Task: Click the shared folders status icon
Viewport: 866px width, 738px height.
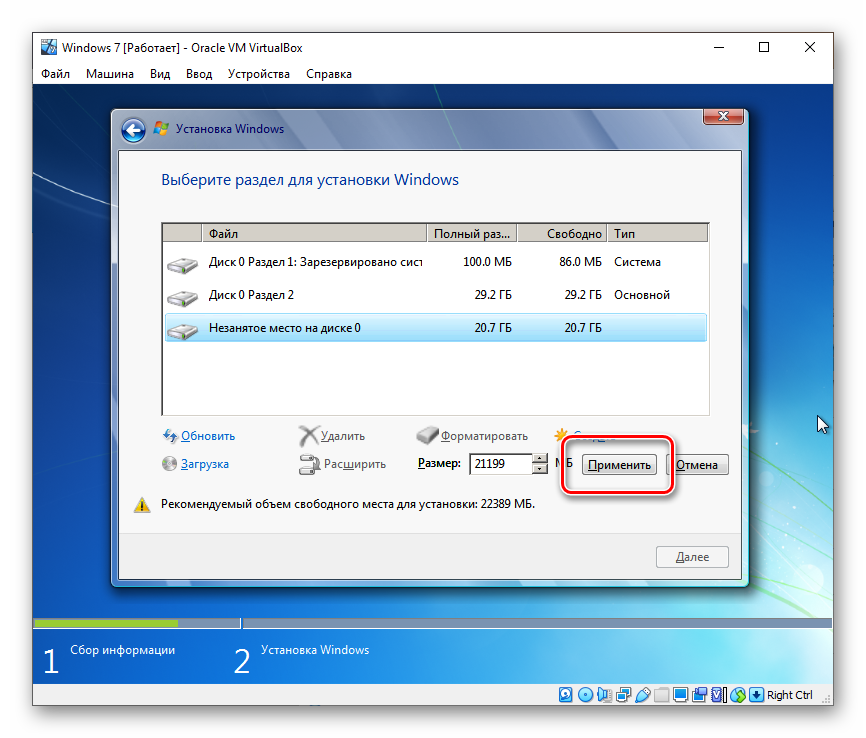Action: click(662, 694)
